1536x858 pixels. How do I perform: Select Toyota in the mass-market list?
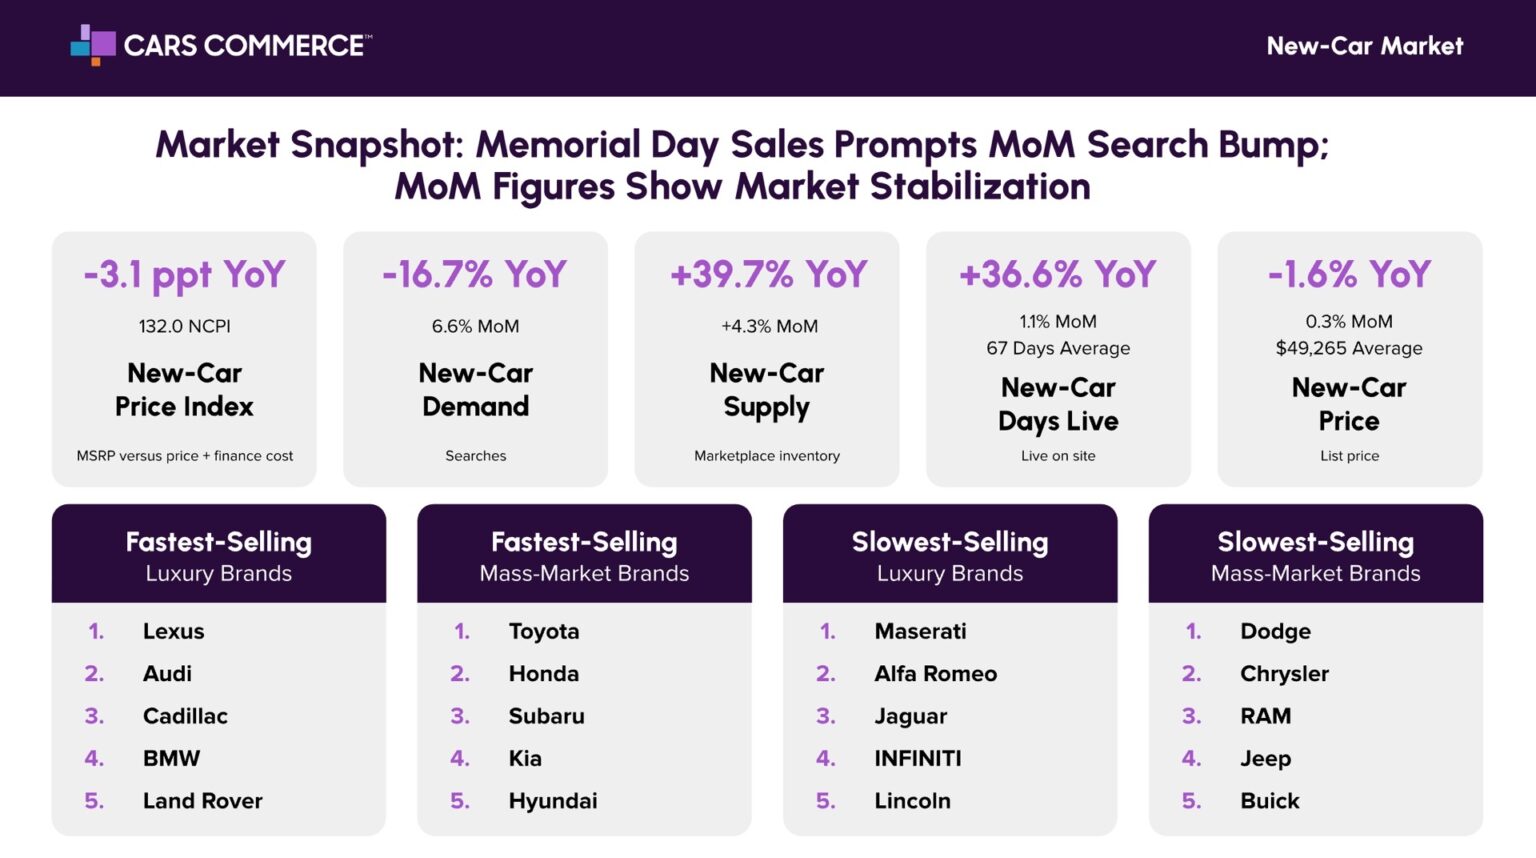point(544,631)
